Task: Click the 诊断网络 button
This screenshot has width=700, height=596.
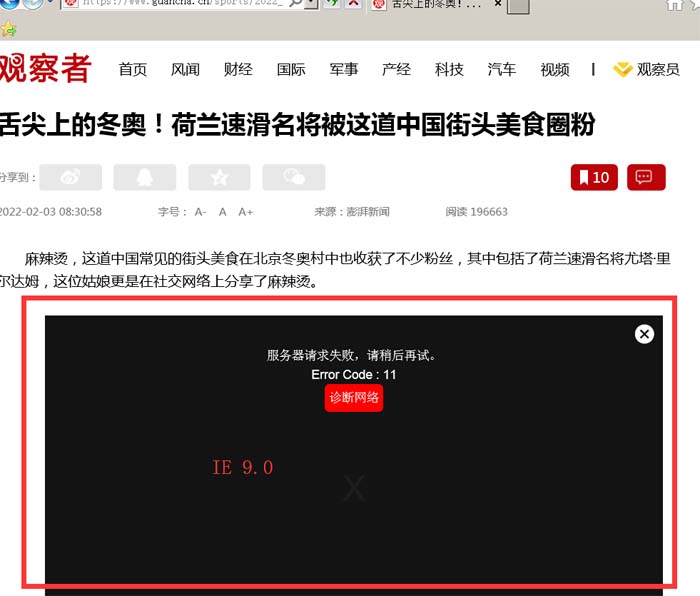Action: [x=354, y=397]
